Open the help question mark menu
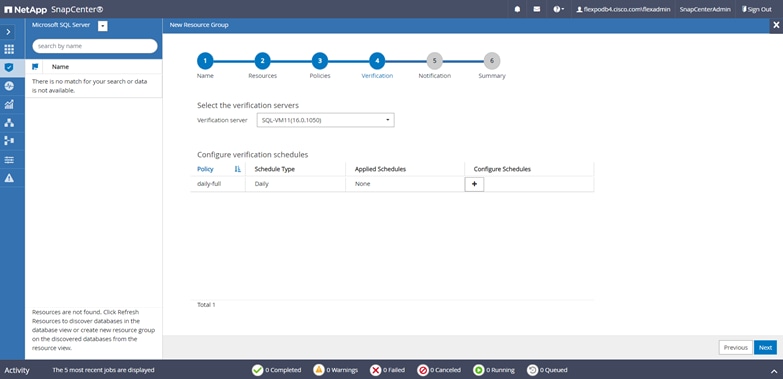The height and width of the screenshot is (379, 783). coord(558,9)
